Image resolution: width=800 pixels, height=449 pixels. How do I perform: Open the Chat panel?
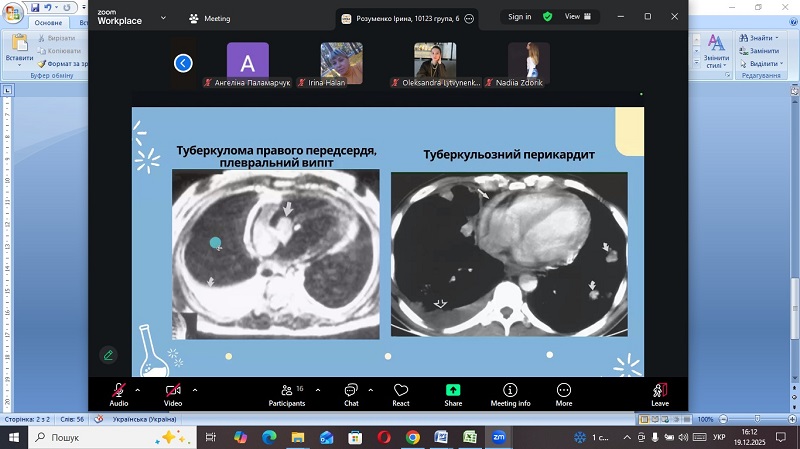(x=351, y=394)
